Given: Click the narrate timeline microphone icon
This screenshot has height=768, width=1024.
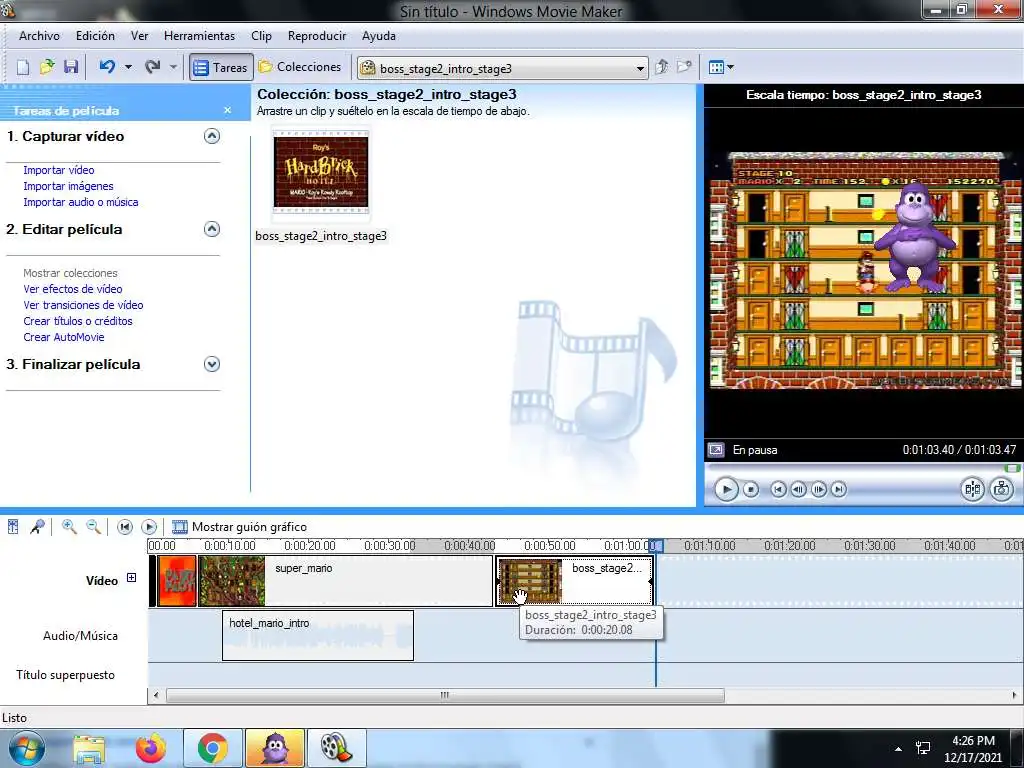Looking at the screenshot, I should (x=37, y=526).
